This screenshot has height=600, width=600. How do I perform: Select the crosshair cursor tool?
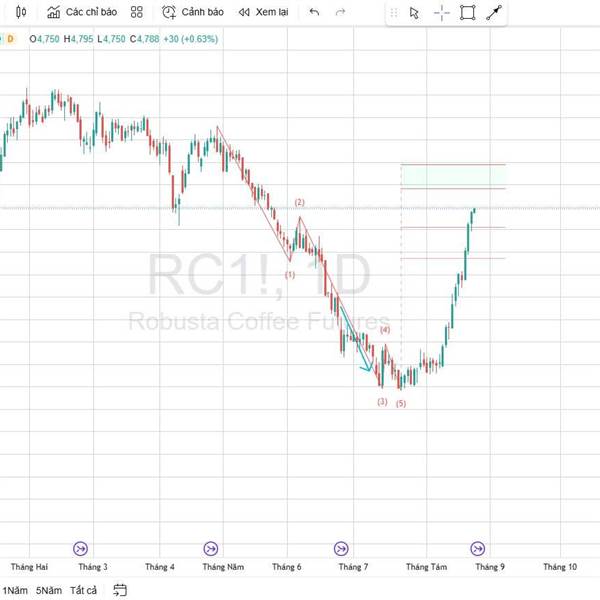442,13
